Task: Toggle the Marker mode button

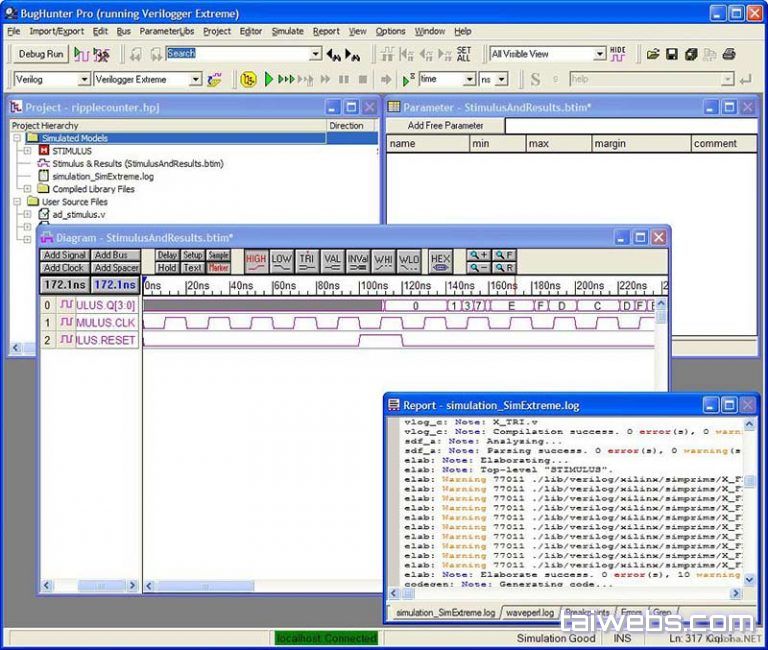Action: tap(218, 268)
